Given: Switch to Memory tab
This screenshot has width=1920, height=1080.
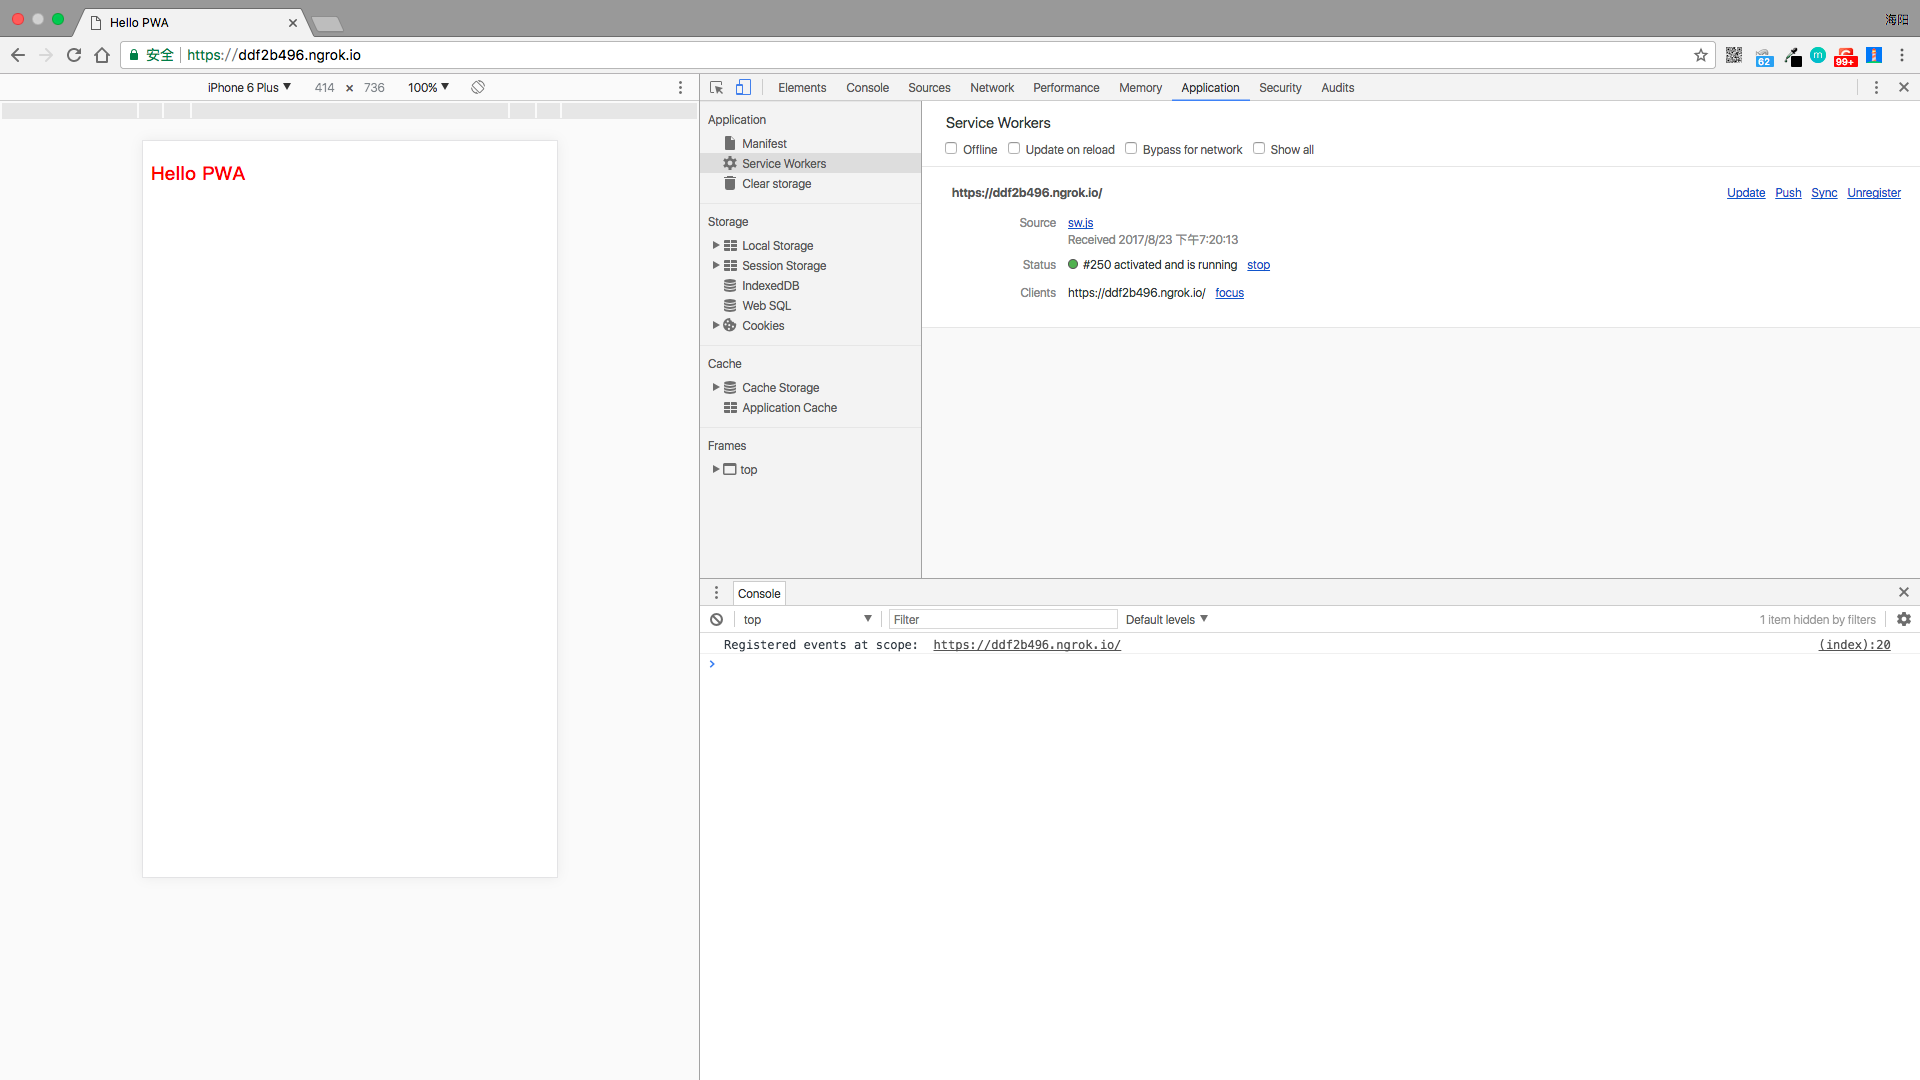Looking at the screenshot, I should tap(1140, 87).
